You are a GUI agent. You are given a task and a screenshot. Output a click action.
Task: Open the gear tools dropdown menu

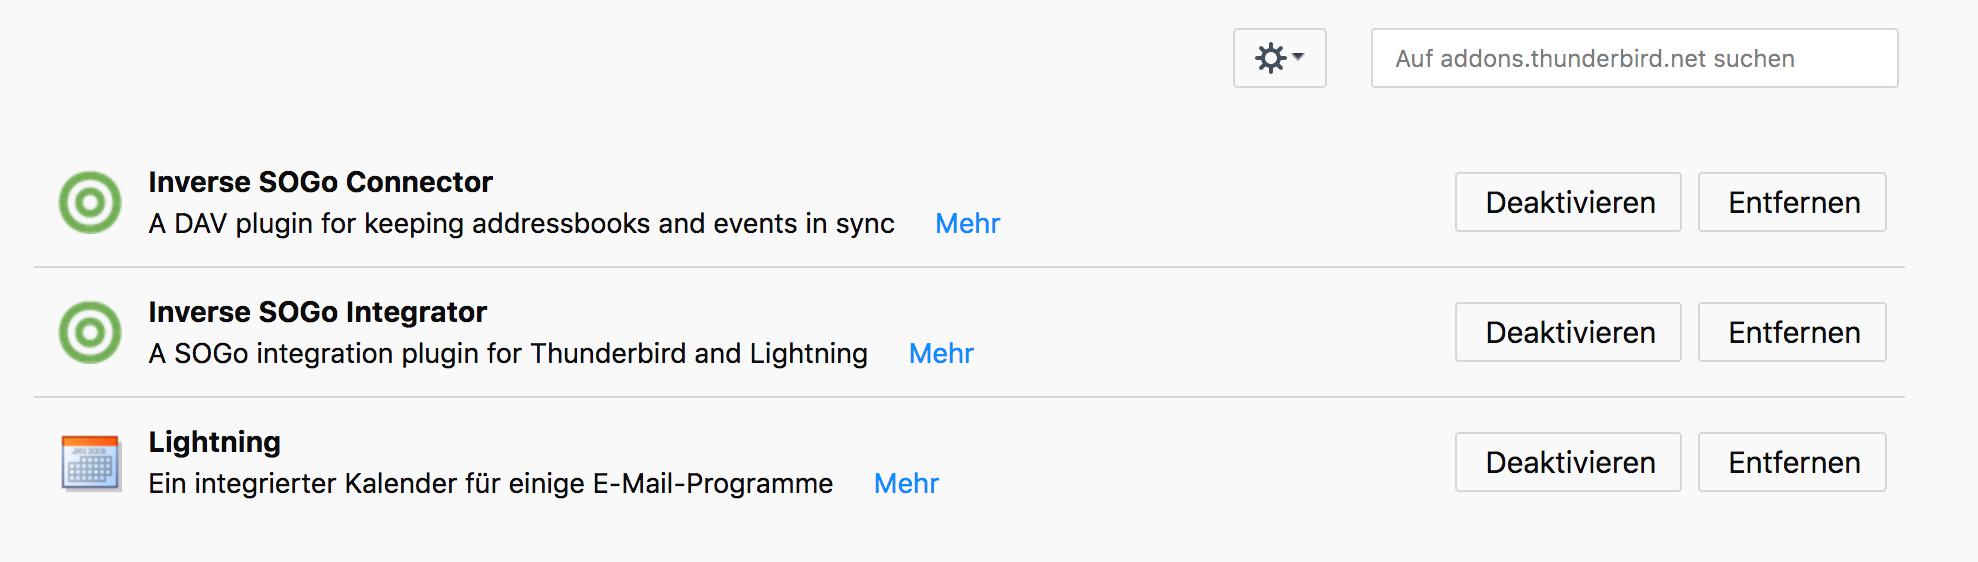tap(1279, 58)
